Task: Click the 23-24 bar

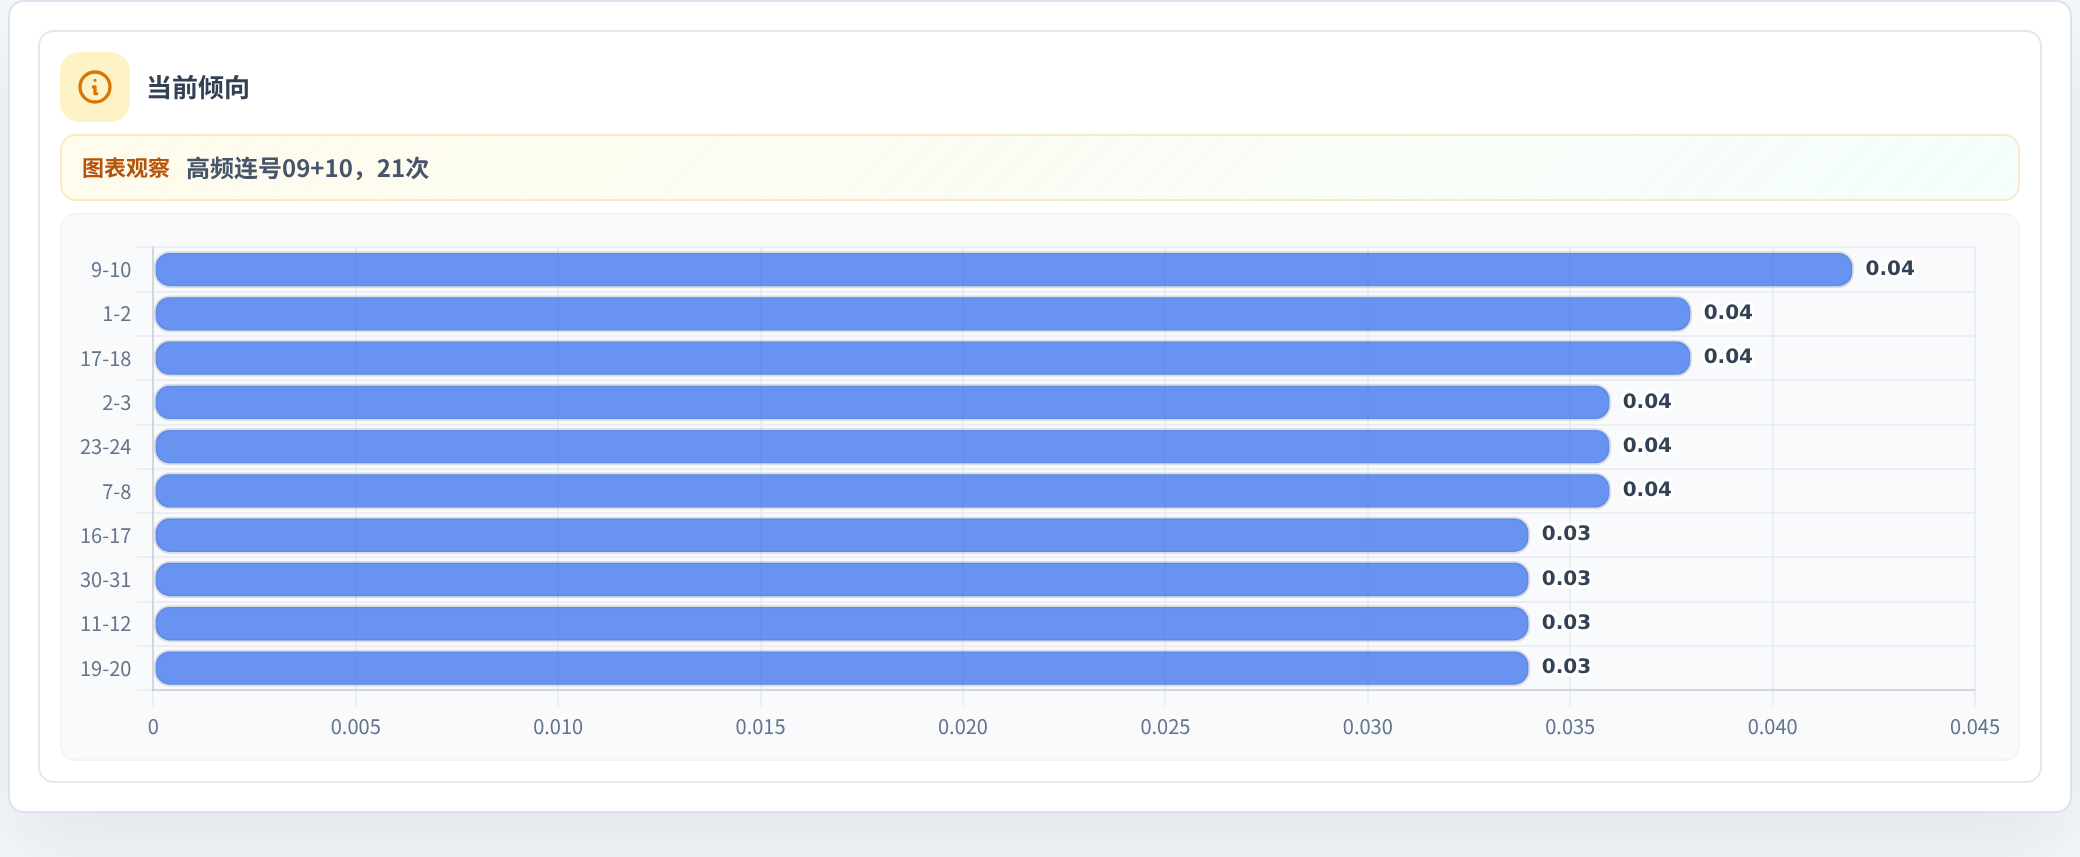Action: (x=882, y=446)
